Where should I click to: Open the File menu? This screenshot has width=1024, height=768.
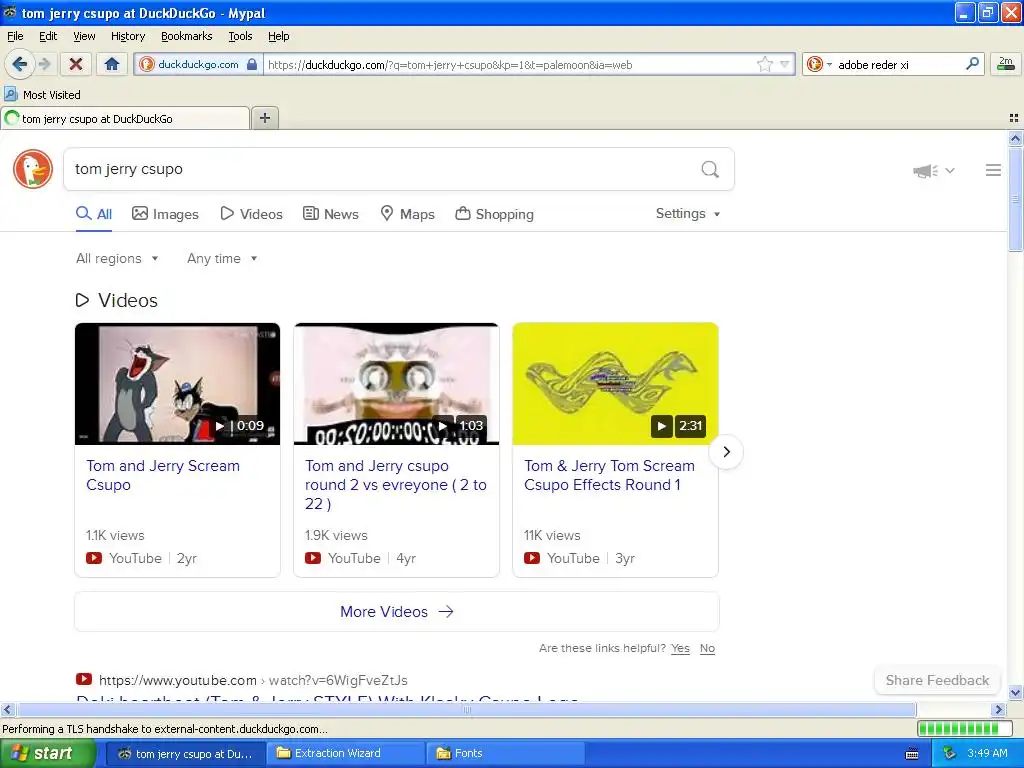click(15, 36)
